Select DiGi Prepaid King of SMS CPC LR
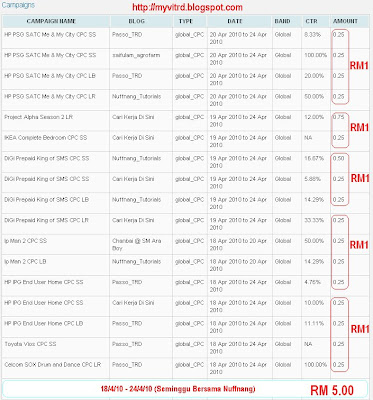 click(x=46, y=220)
